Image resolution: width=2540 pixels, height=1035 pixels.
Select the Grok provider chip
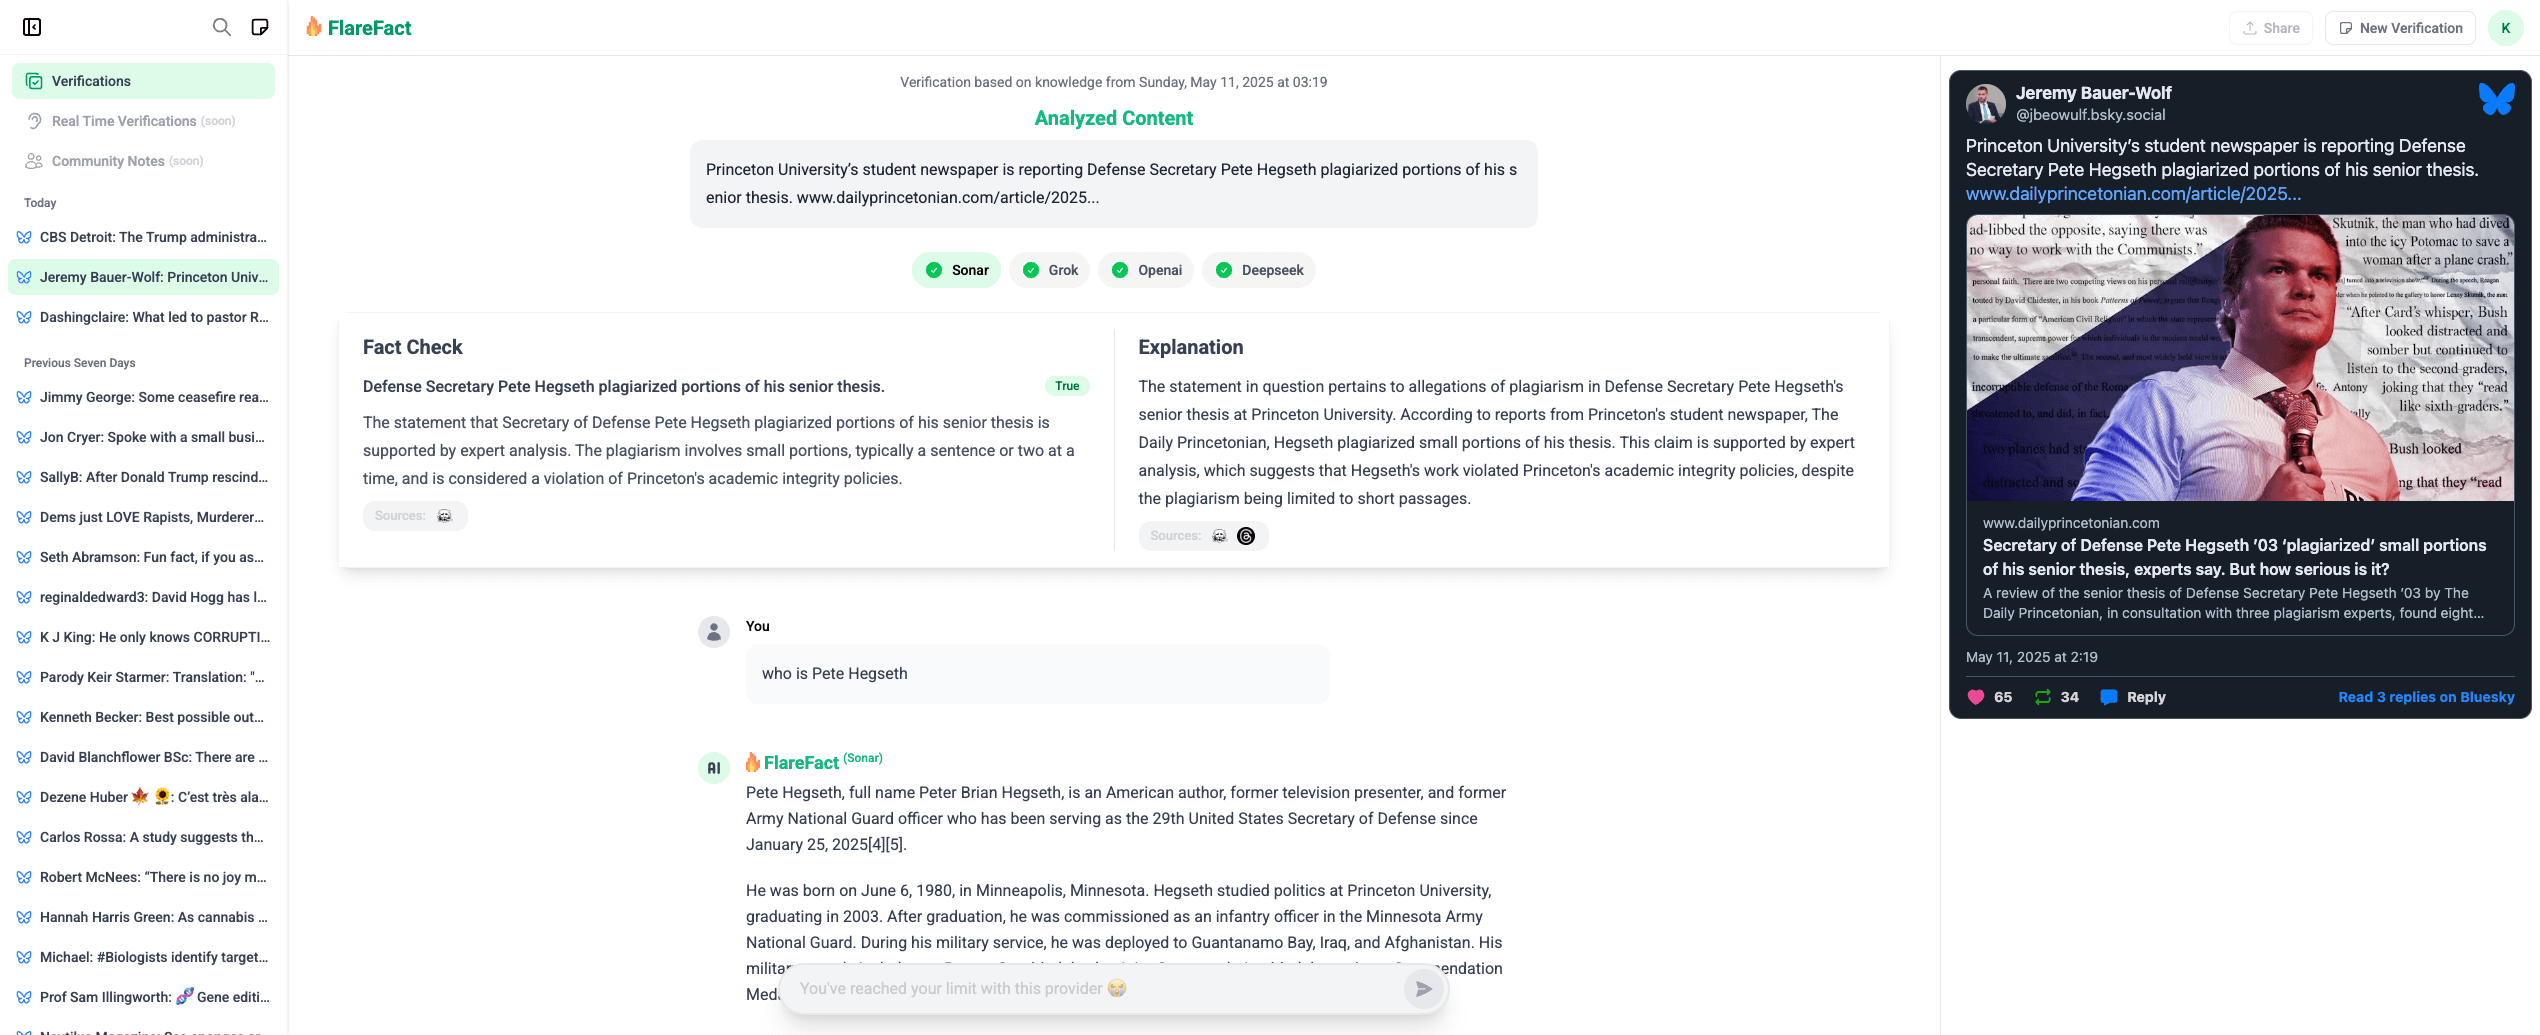click(1049, 270)
